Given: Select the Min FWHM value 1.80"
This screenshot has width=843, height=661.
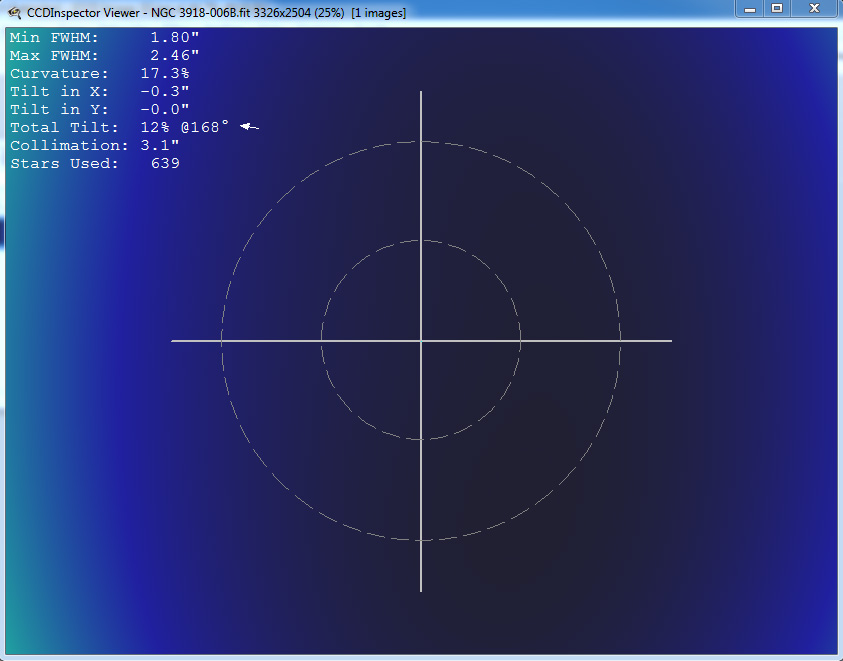Looking at the screenshot, I should (175, 38).
